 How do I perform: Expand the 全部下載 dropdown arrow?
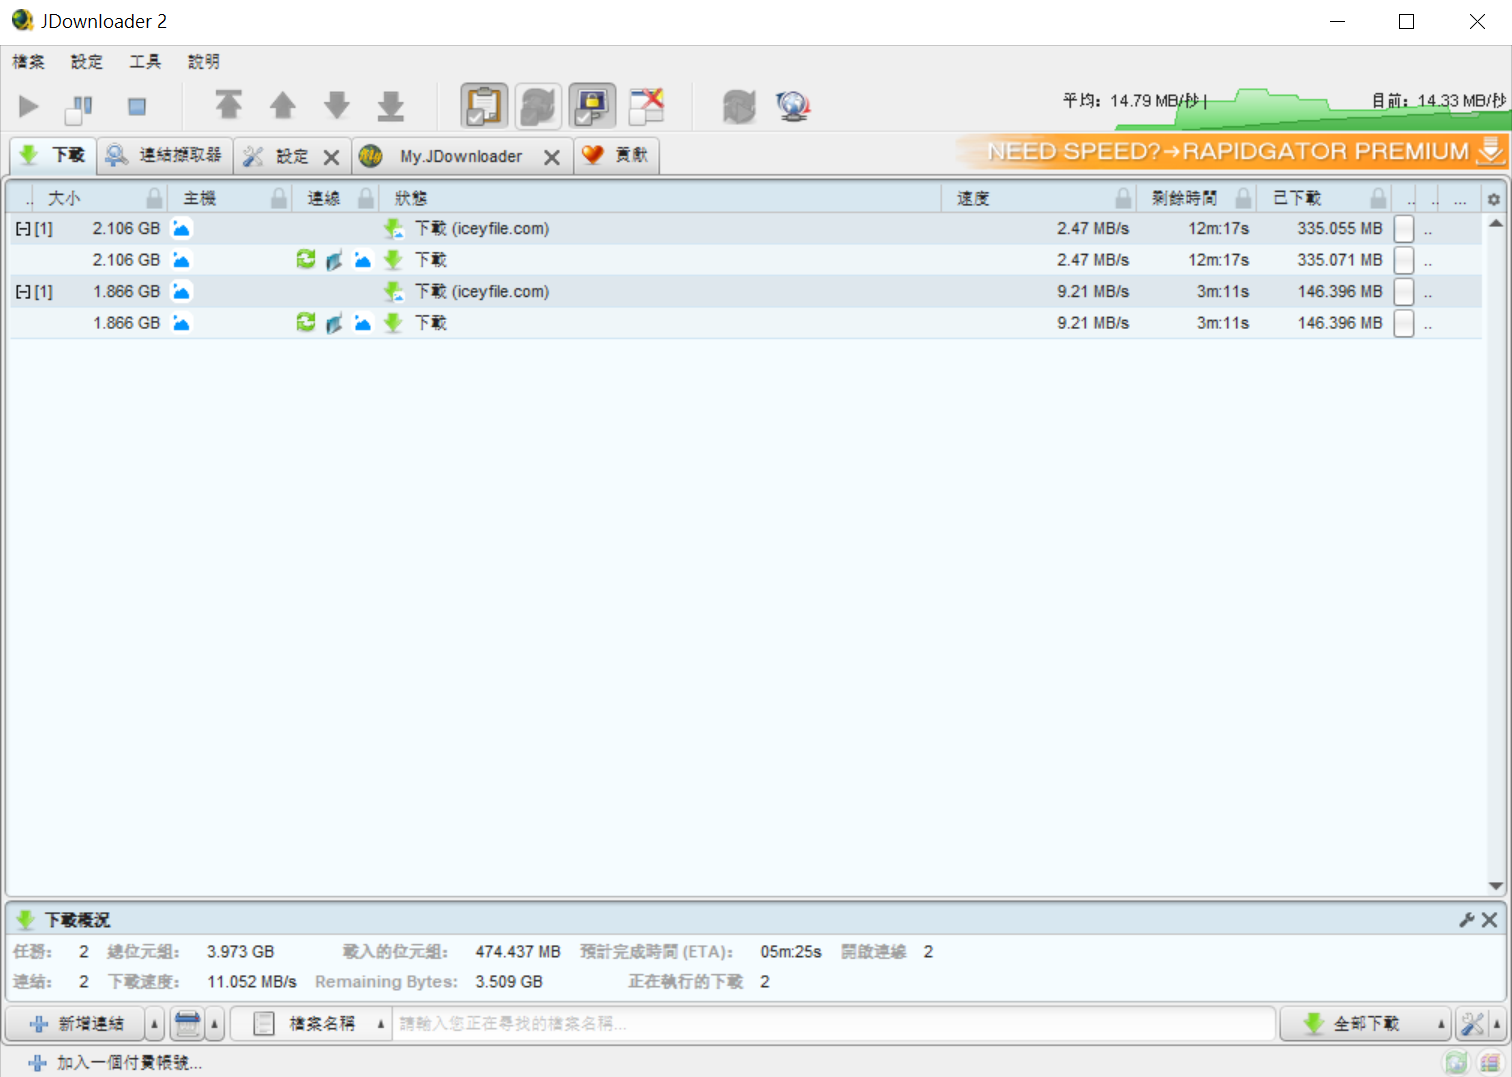click(1441, 1024)
